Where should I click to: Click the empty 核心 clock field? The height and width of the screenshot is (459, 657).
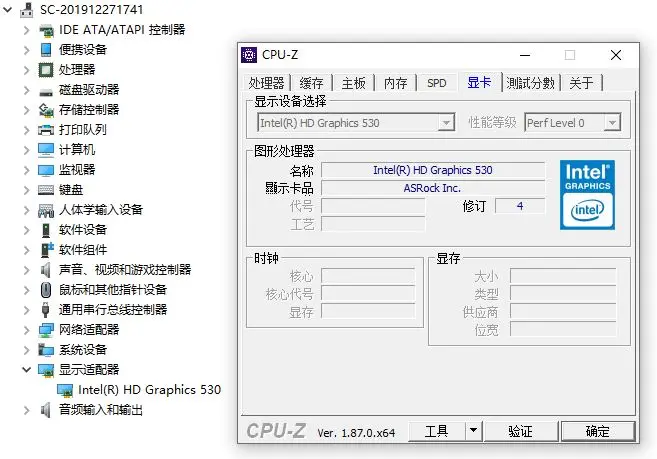click(x=368, y=276)
